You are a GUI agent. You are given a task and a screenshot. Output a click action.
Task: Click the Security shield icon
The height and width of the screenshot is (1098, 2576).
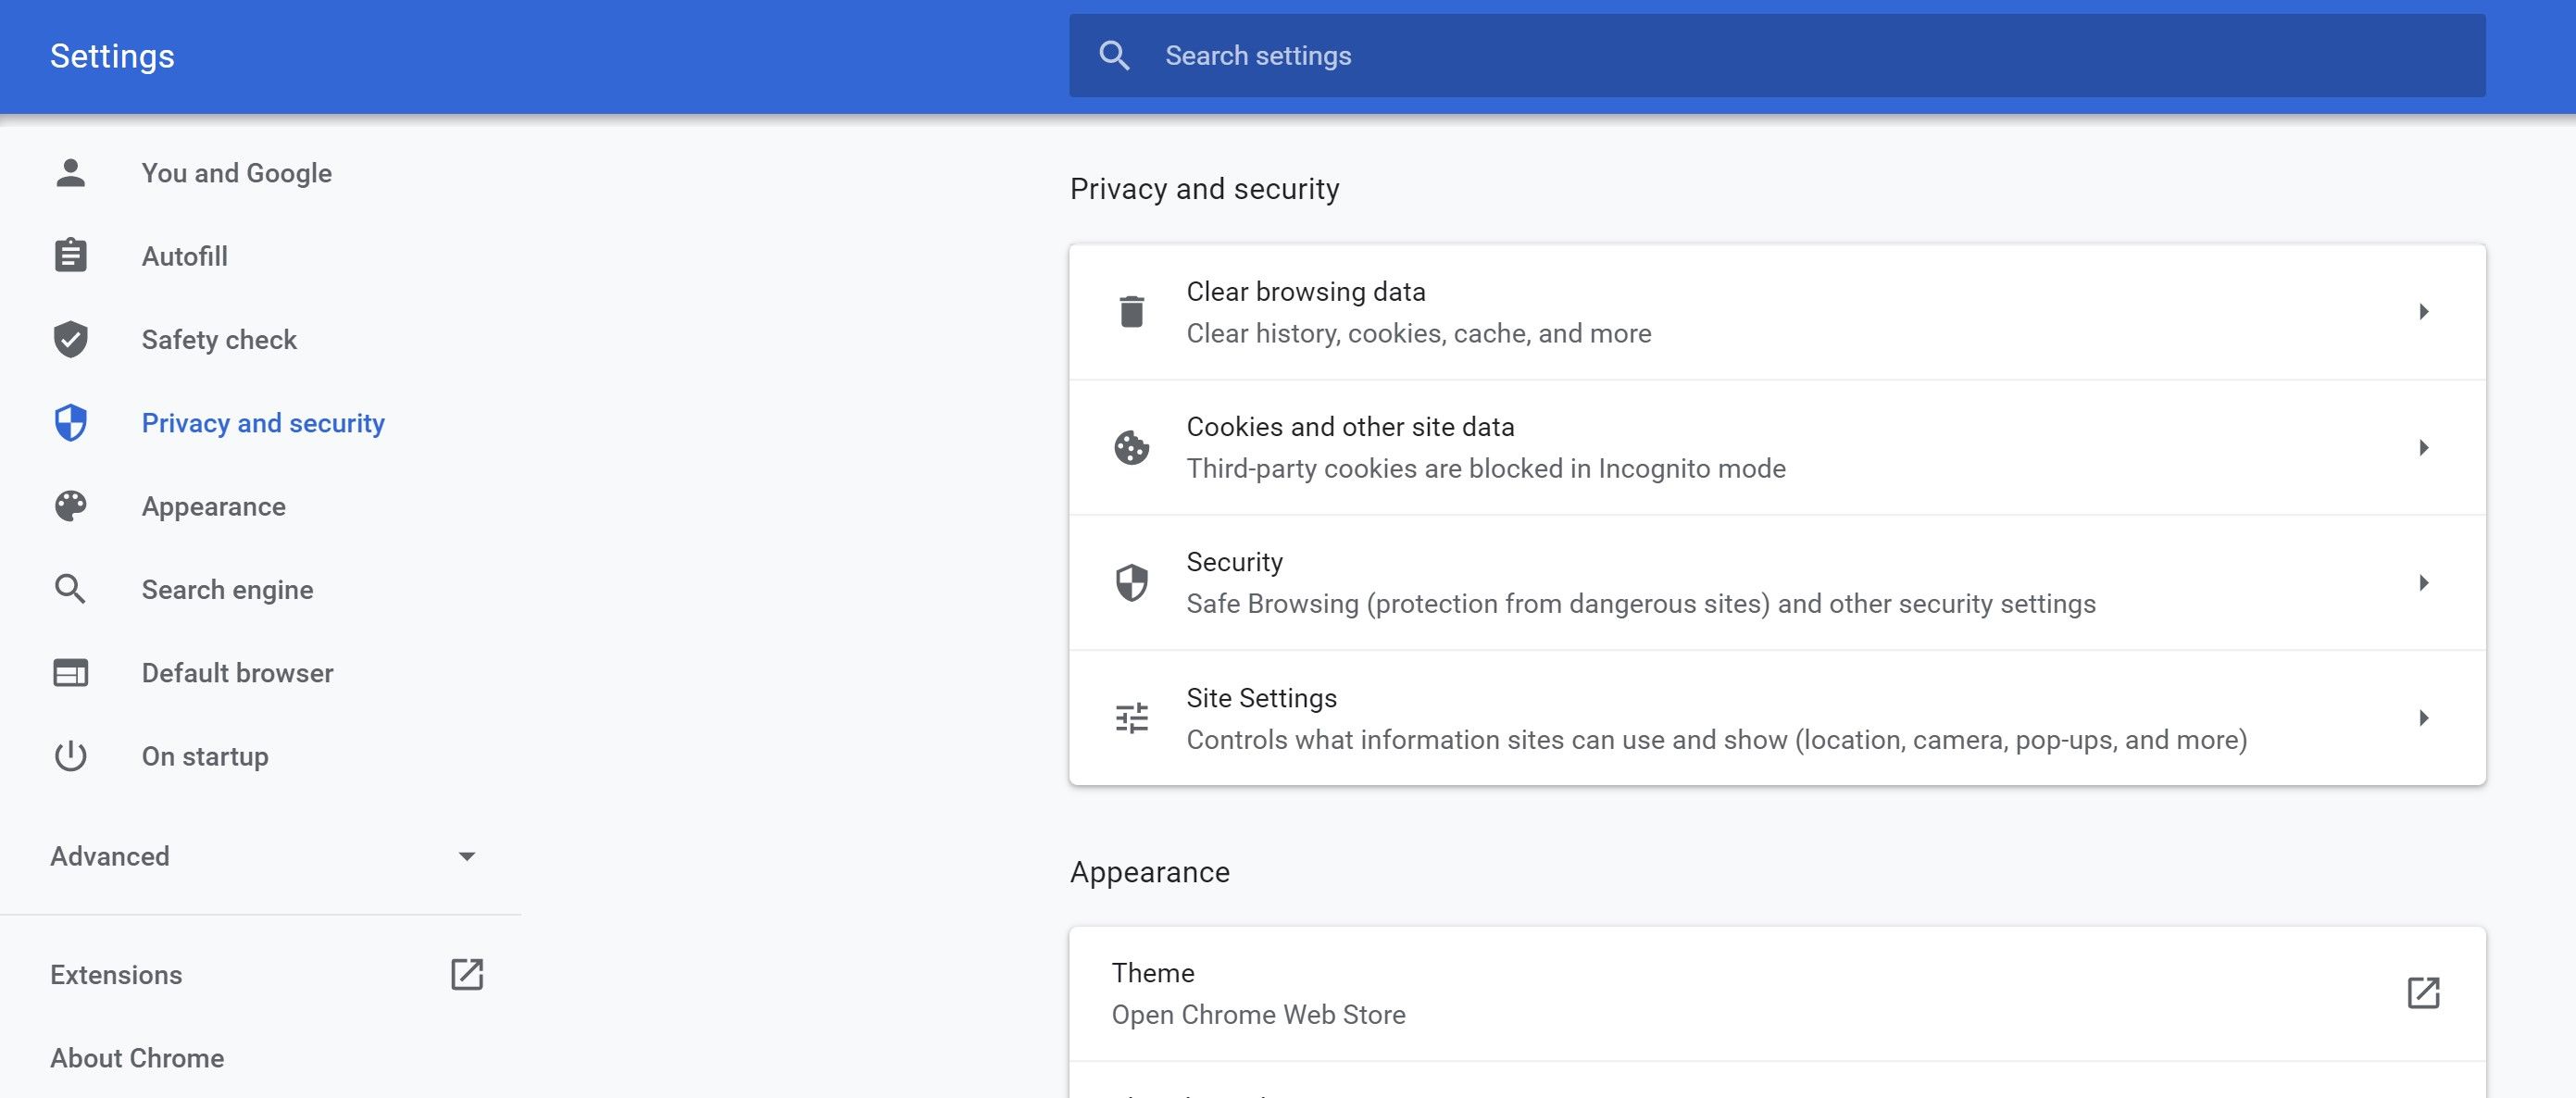tap(1131, 582)
